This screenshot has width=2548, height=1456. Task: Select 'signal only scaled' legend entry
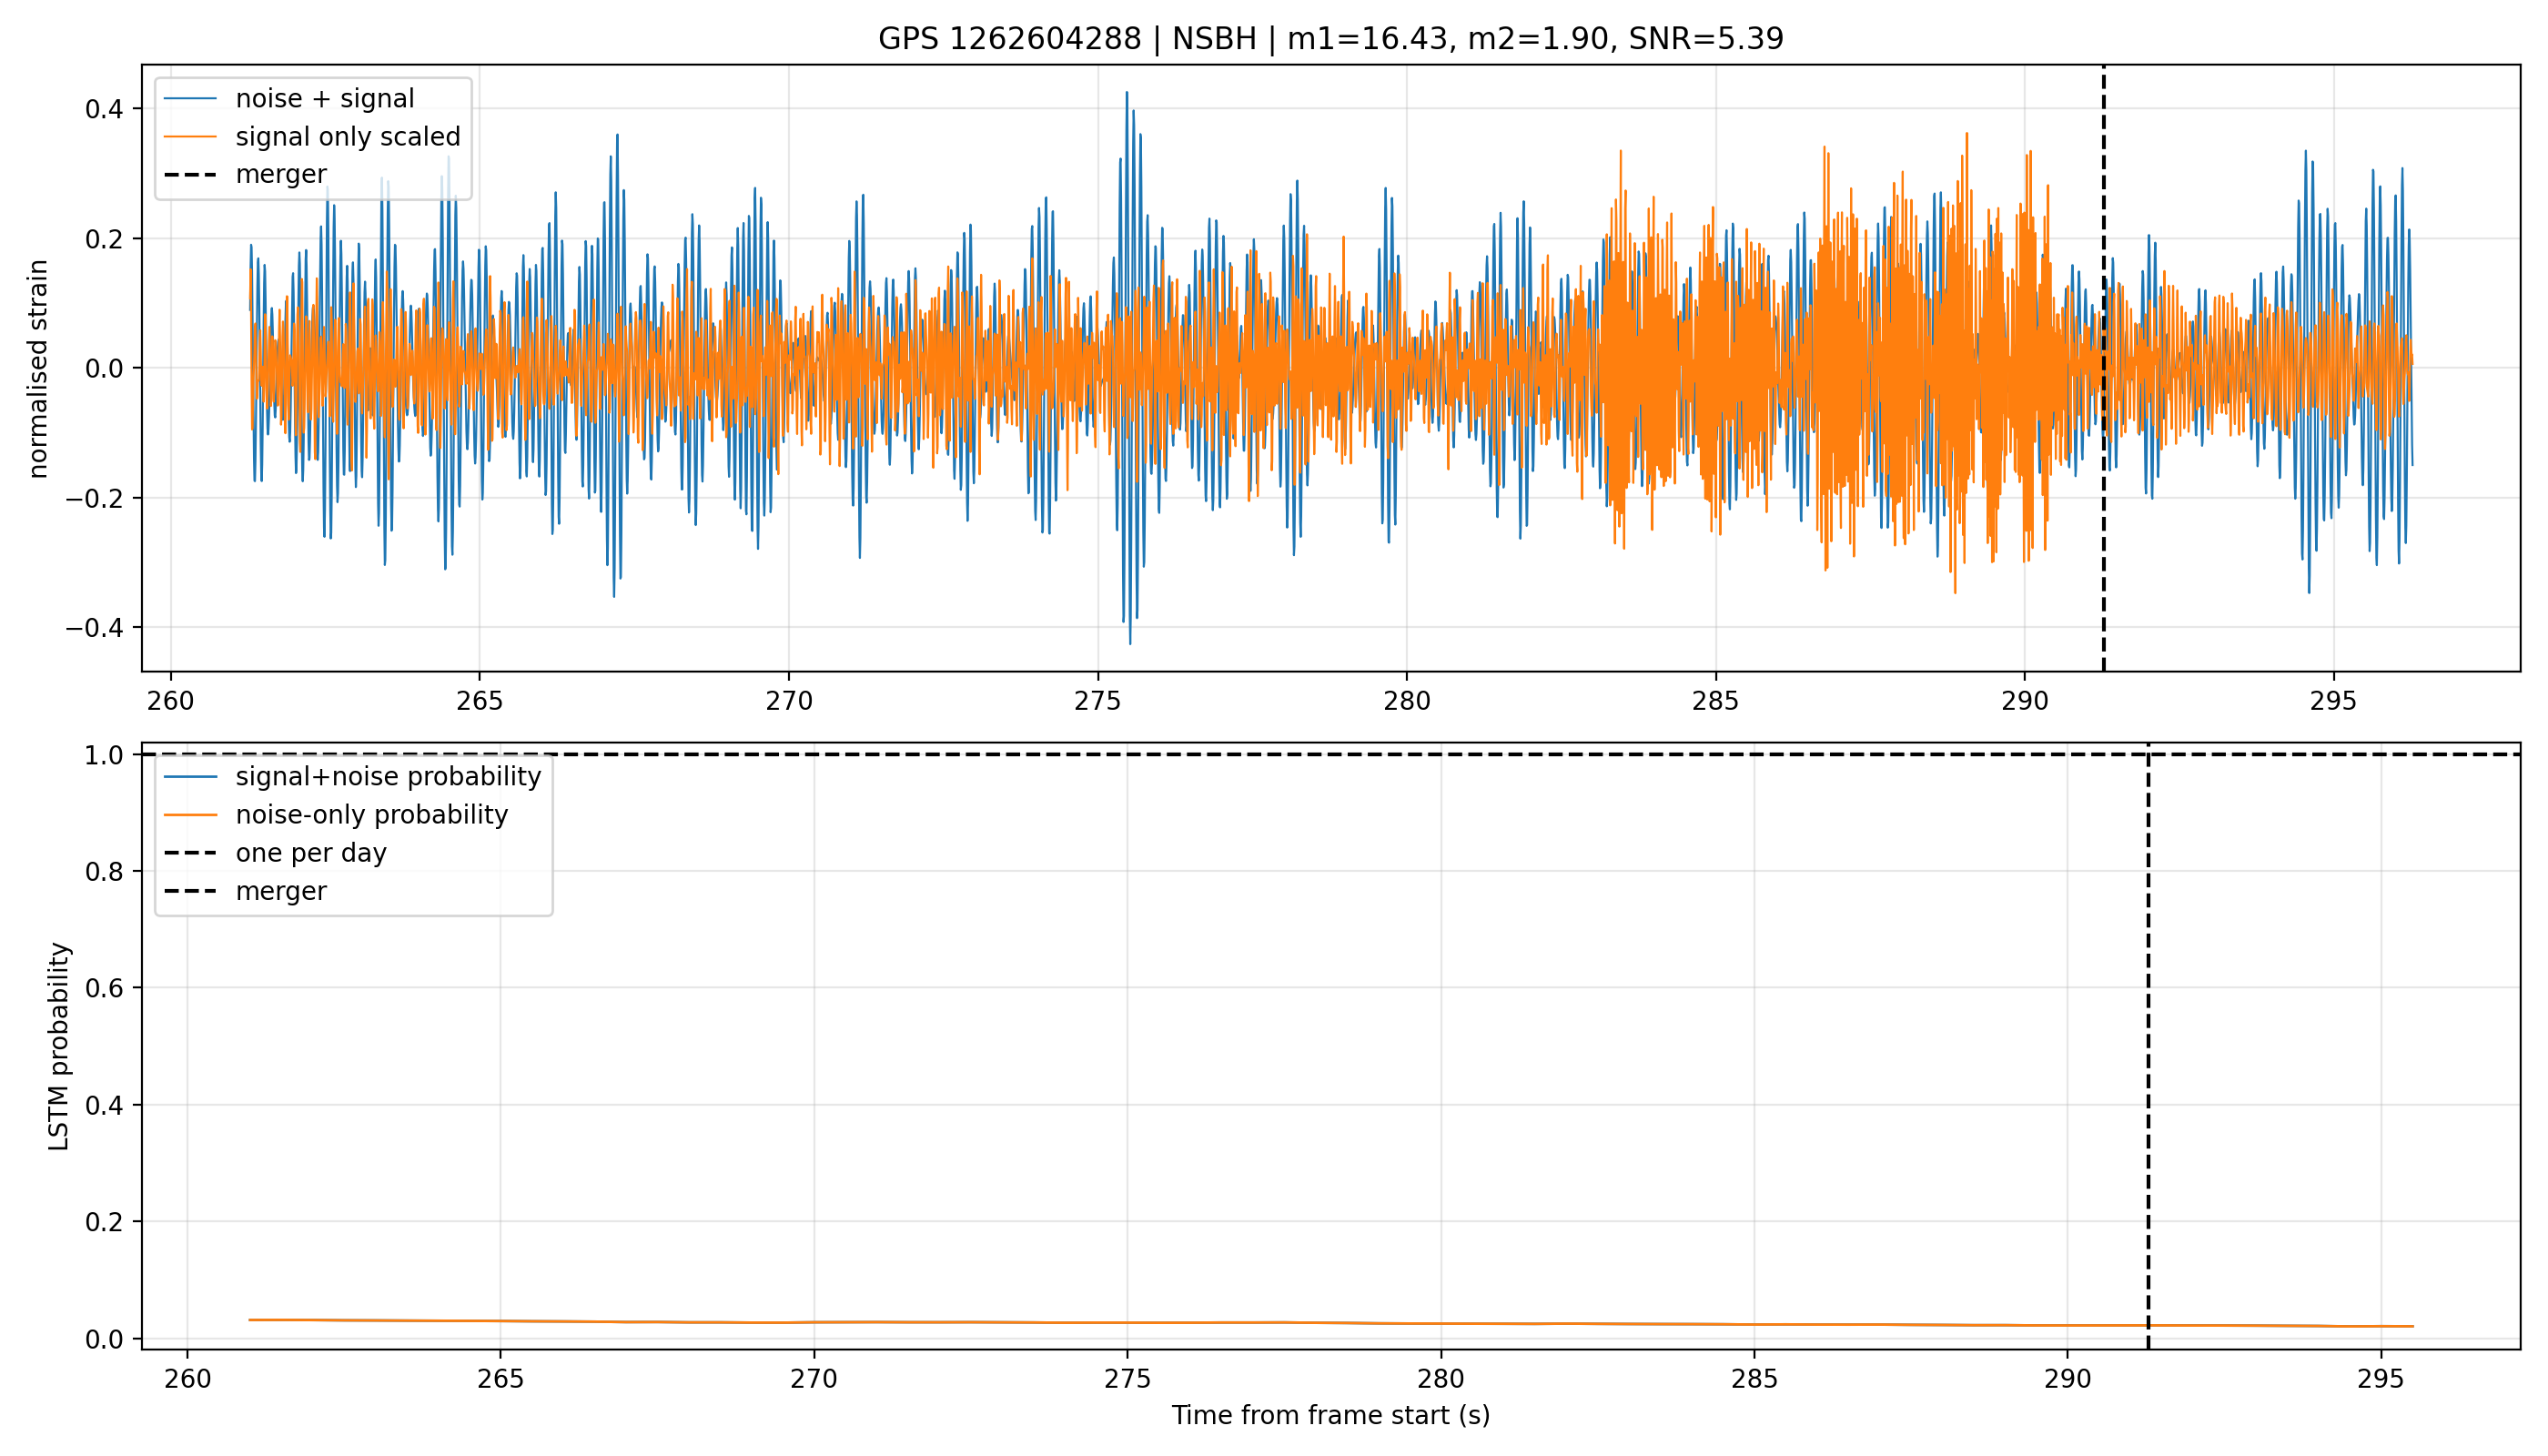348,137
